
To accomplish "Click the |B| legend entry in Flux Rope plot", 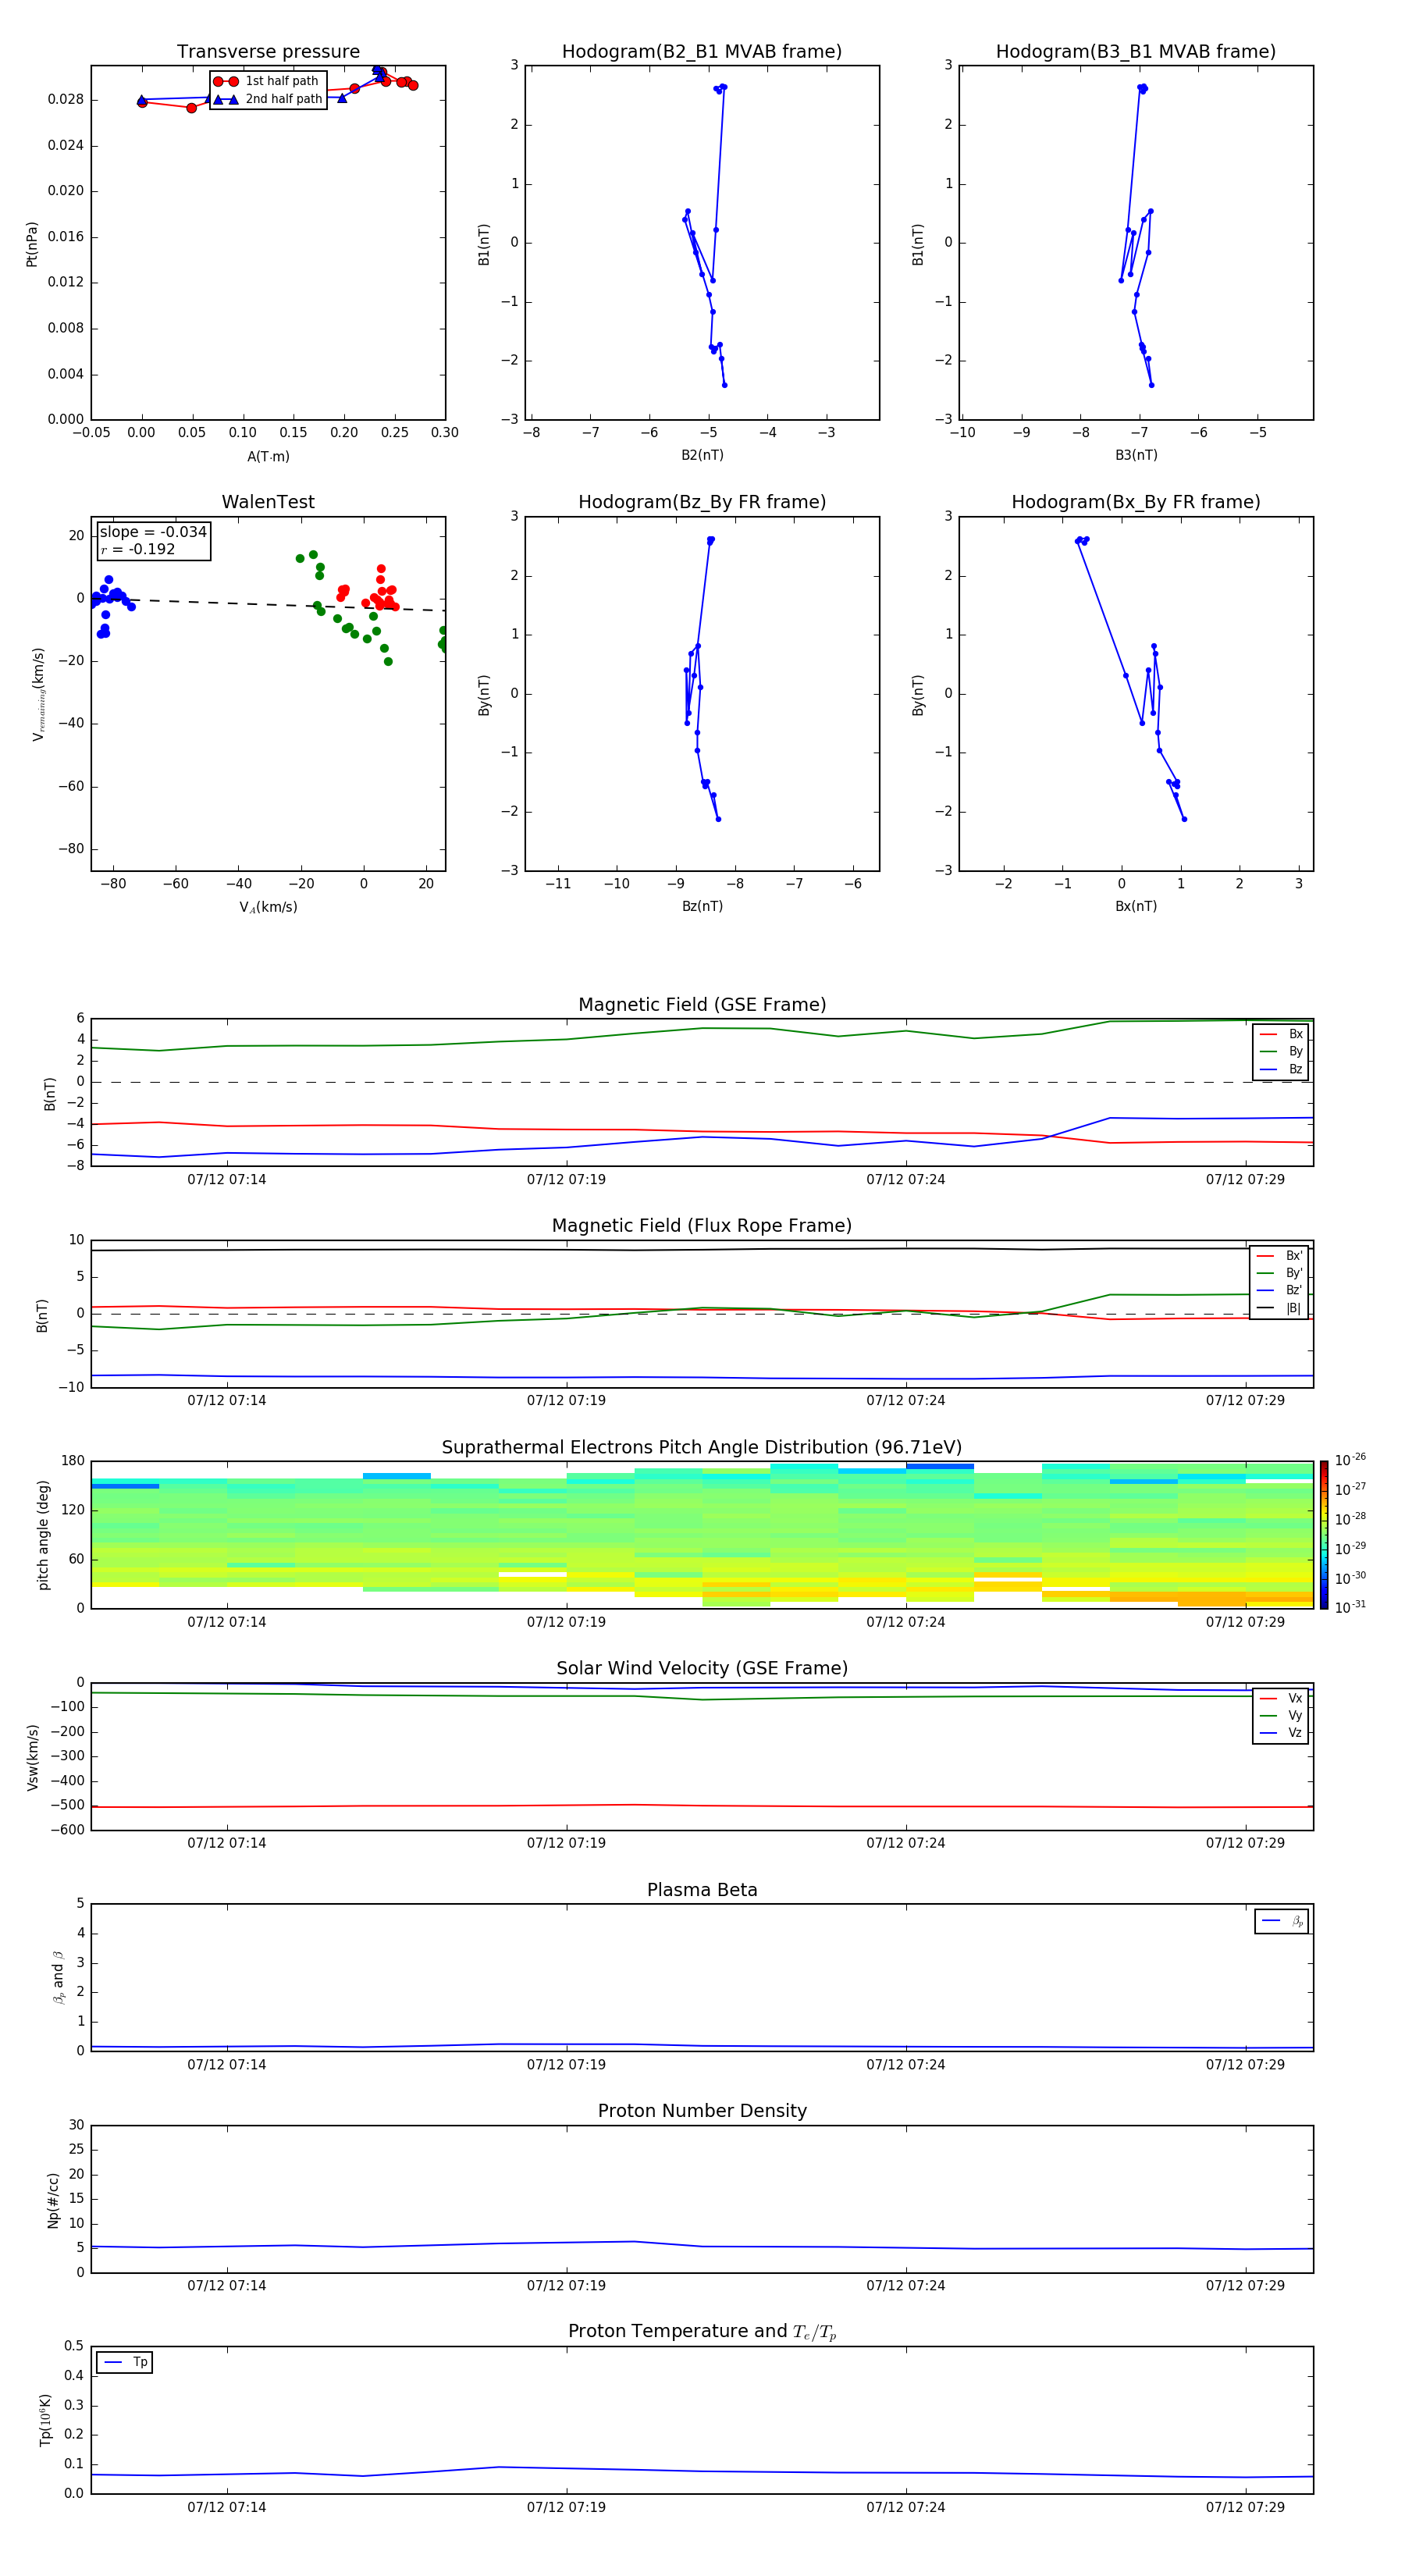I will coord(1279,1308).
